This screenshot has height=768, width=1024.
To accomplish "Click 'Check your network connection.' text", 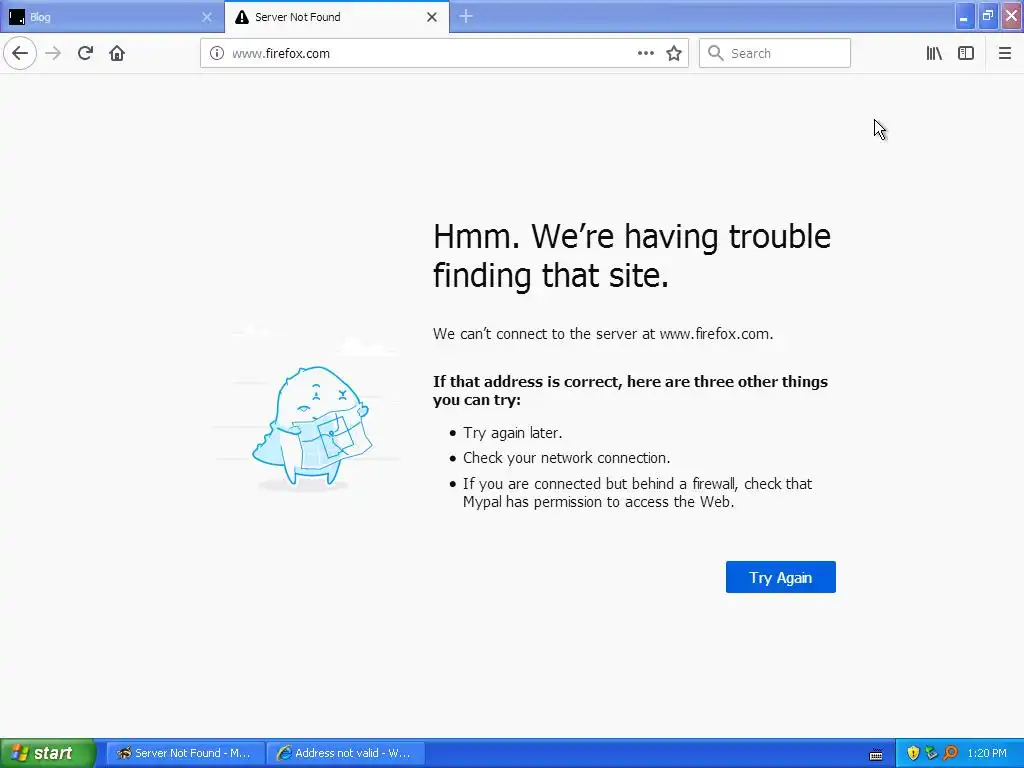I will tap(567, 458).
